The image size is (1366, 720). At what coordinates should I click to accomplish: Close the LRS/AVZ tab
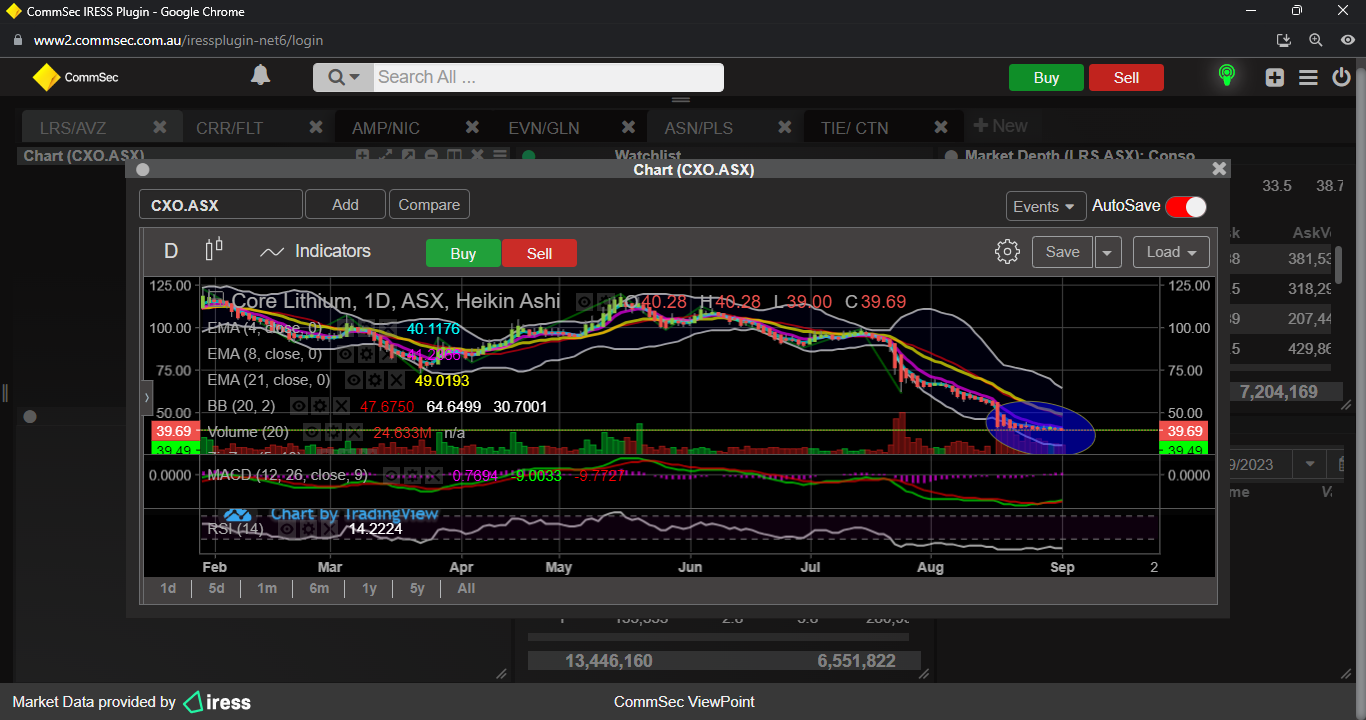pos(159,127)
